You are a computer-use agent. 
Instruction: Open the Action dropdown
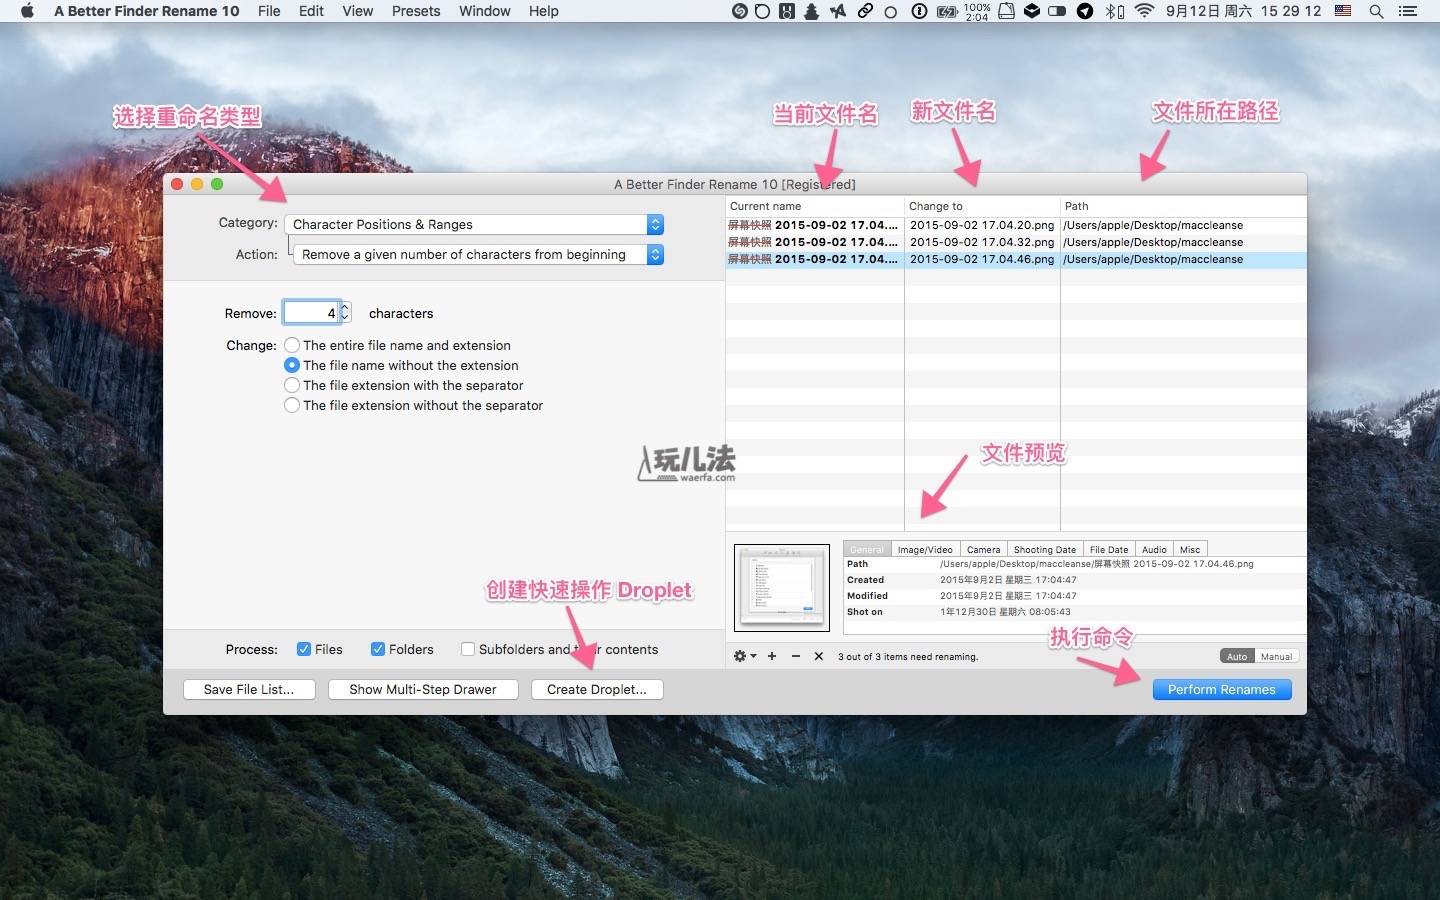478,254
